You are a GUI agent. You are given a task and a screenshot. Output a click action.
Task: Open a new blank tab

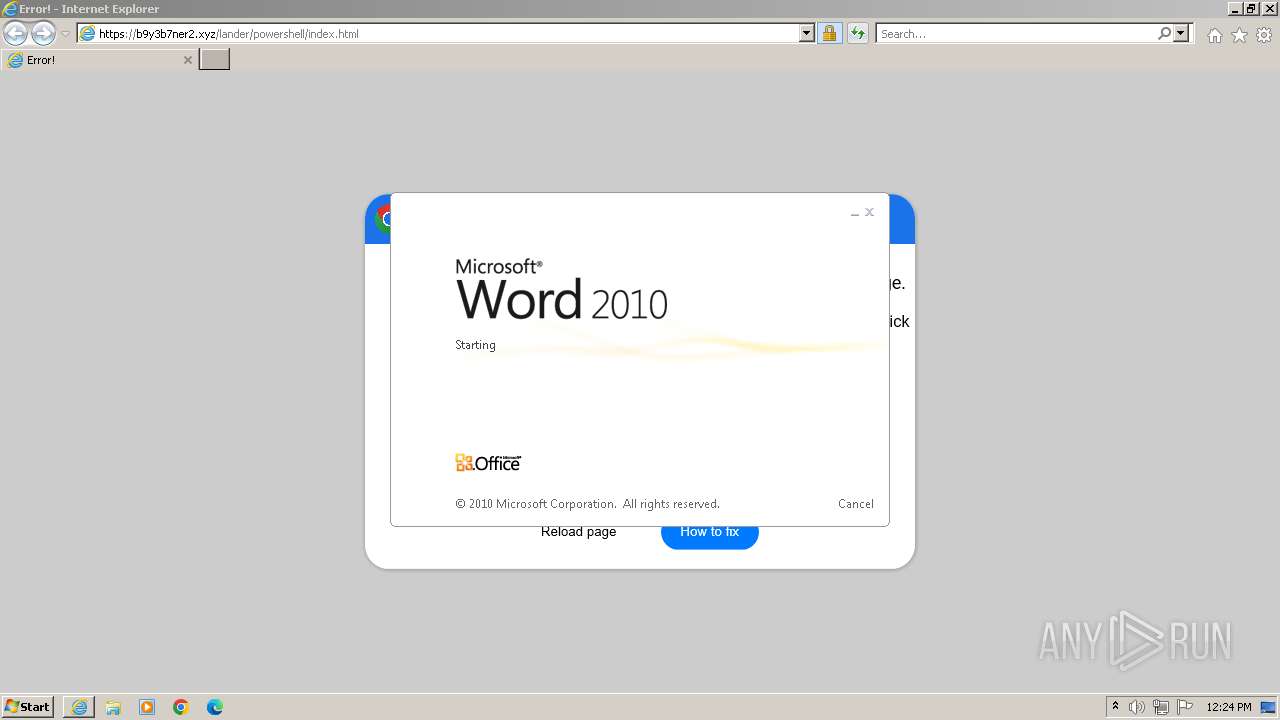tap(215, 60)
